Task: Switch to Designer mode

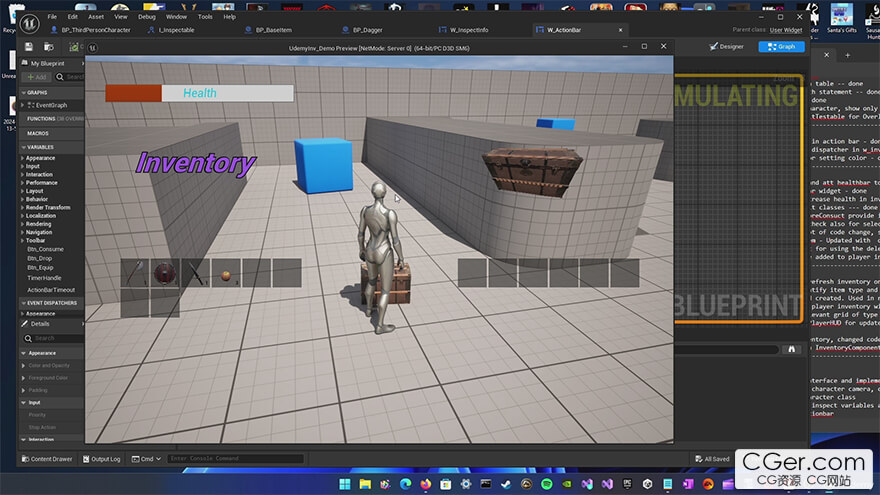Action: pyautogui.click(x=726, y=47)
